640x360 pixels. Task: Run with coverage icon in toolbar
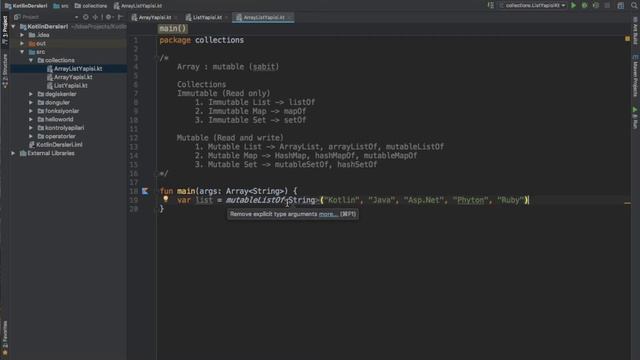[x=596, y=5]
